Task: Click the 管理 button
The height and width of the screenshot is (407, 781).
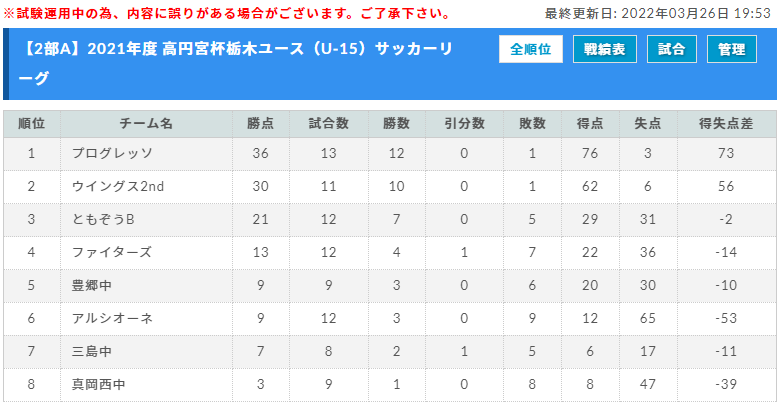Action: point(732,49)
